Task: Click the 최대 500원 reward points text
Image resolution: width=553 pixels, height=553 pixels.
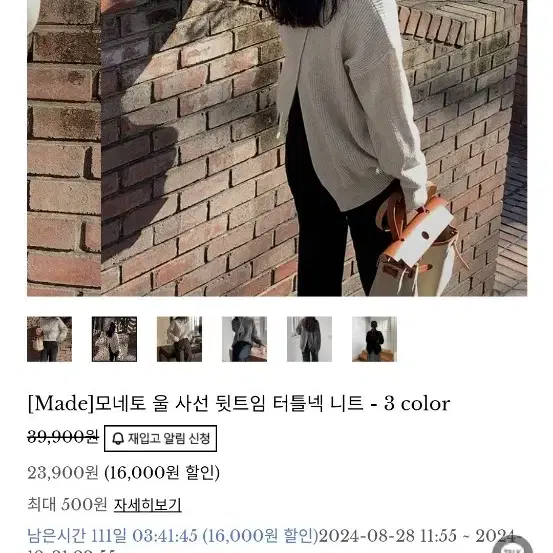Action: tap(67, 504)
